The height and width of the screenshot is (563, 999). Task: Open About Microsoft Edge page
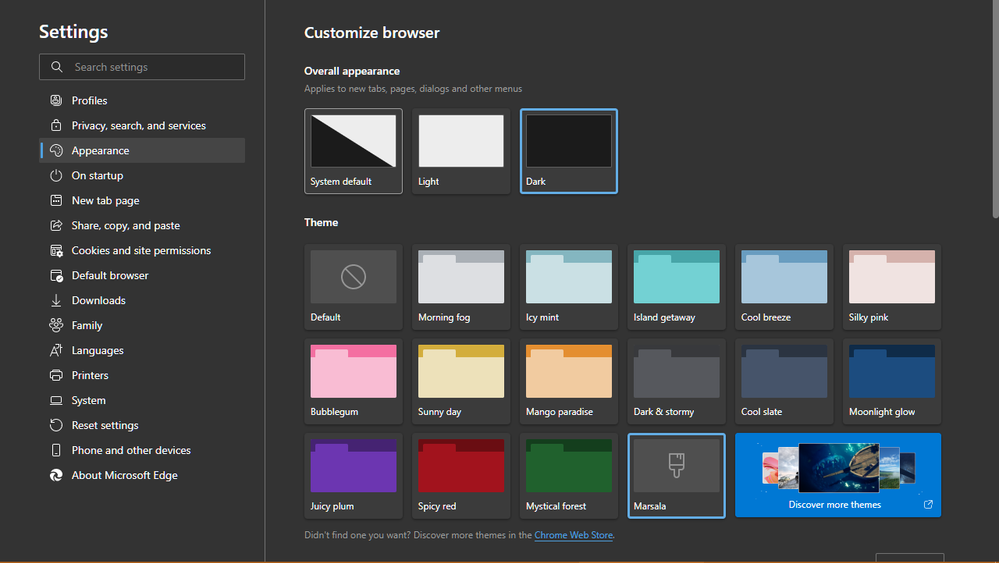click(x=142, y=475)
